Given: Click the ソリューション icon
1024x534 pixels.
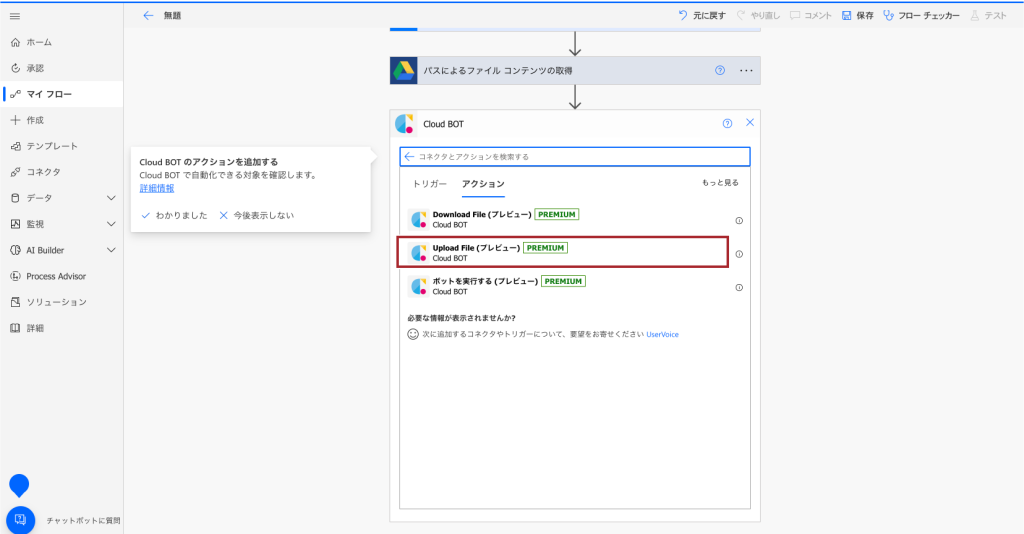Looking at the screenshot, I should point(16,302).
